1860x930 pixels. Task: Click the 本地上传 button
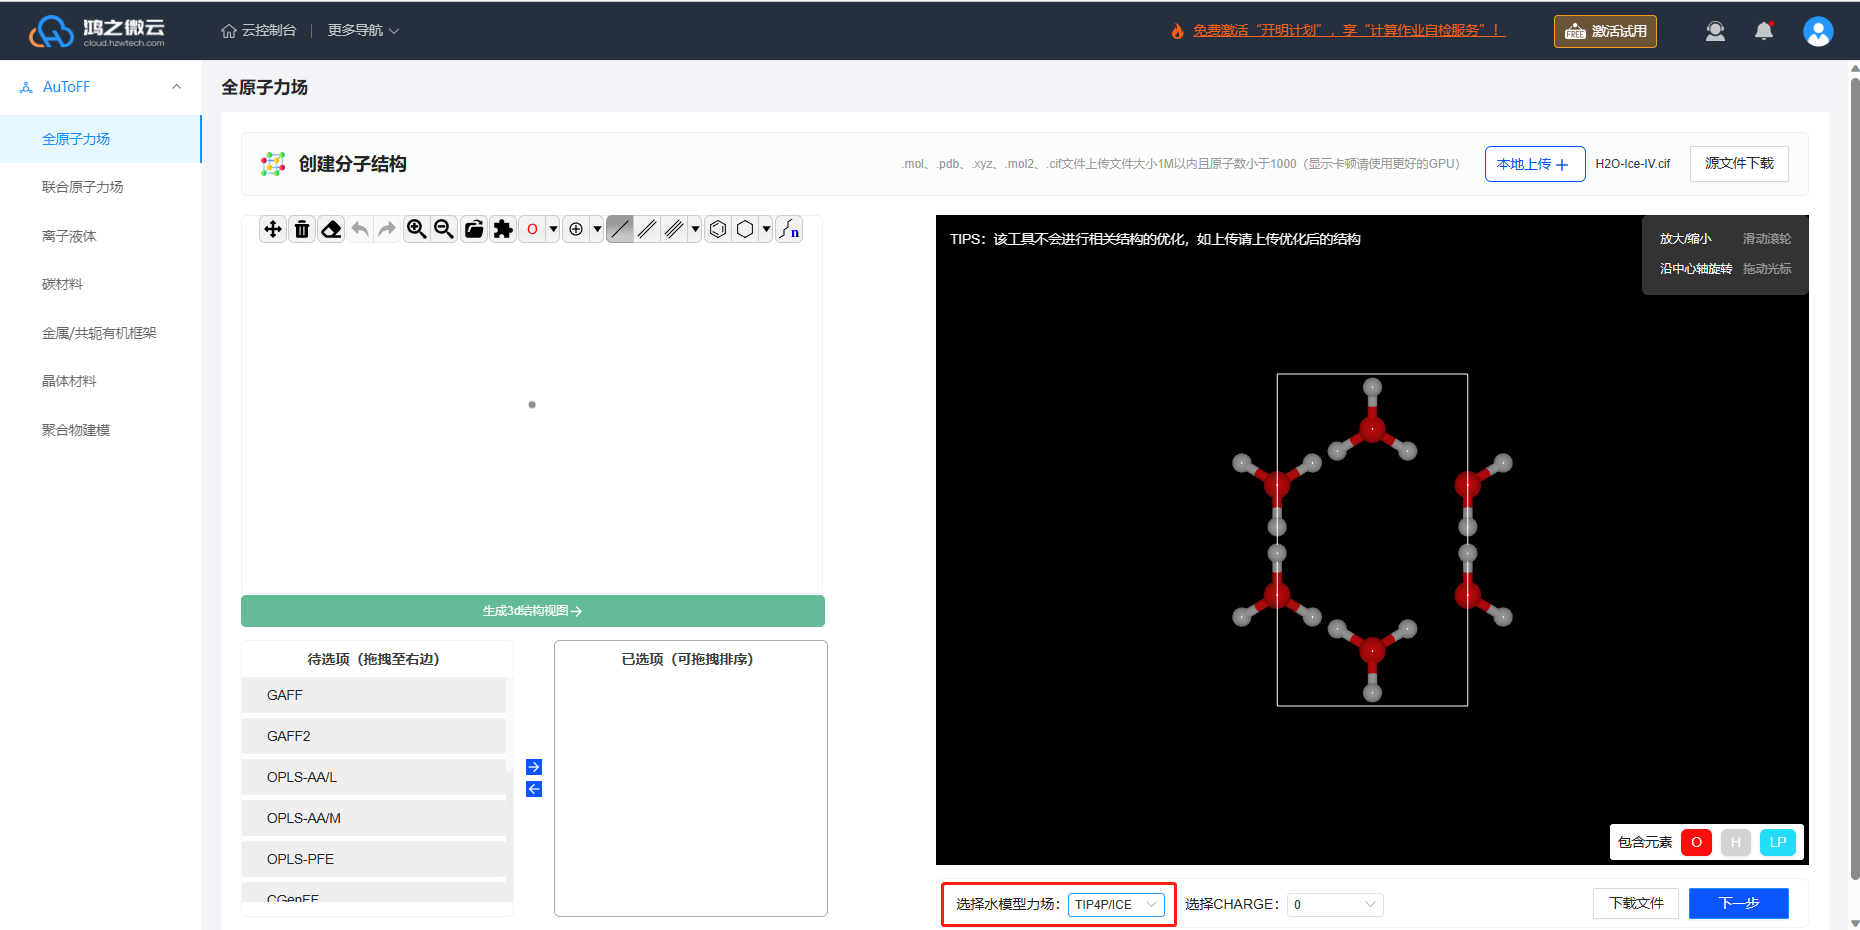tap(1535, 164)
